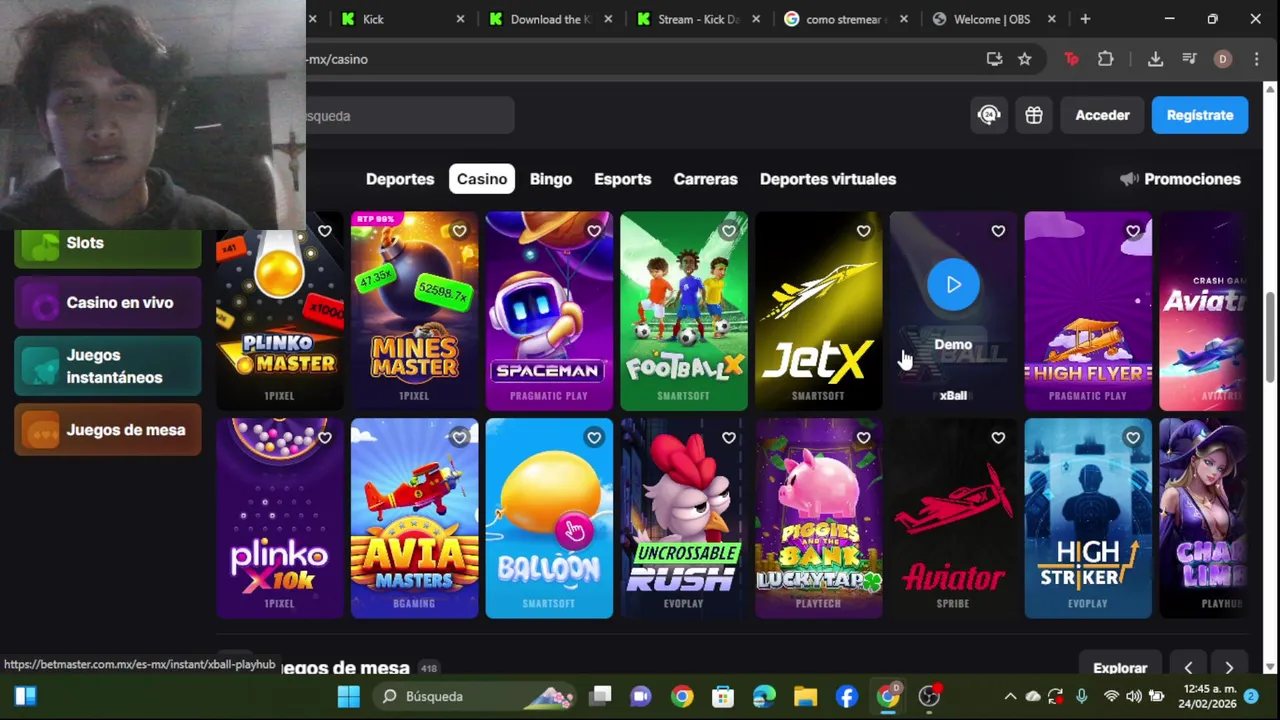
Task: Click the Regístrate sign-up button
Action: [1200, 115]
